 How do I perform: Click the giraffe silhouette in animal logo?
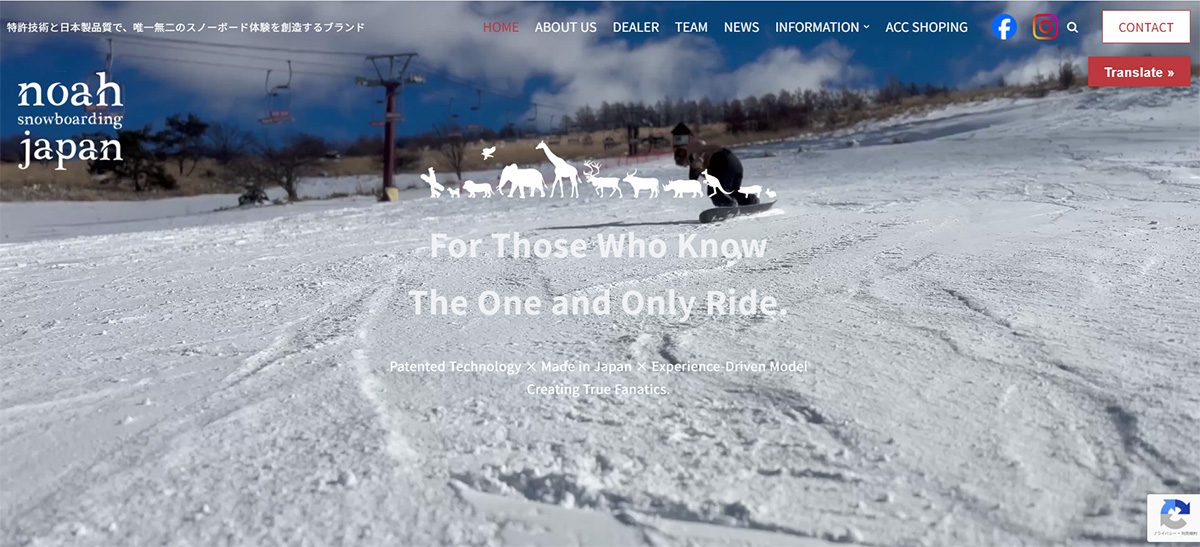coord(558,168)
